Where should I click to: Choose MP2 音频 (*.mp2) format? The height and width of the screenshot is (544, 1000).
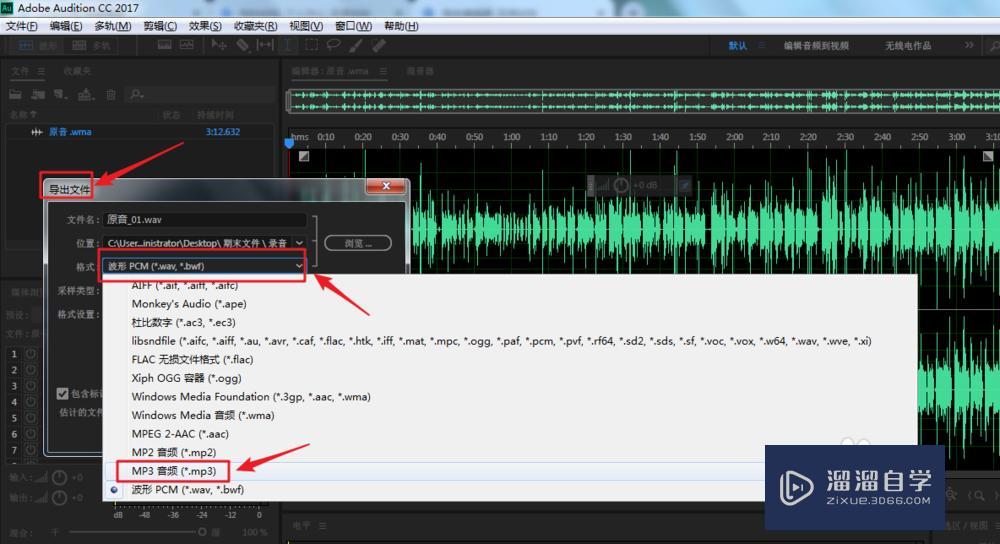[x=173, y=452]
